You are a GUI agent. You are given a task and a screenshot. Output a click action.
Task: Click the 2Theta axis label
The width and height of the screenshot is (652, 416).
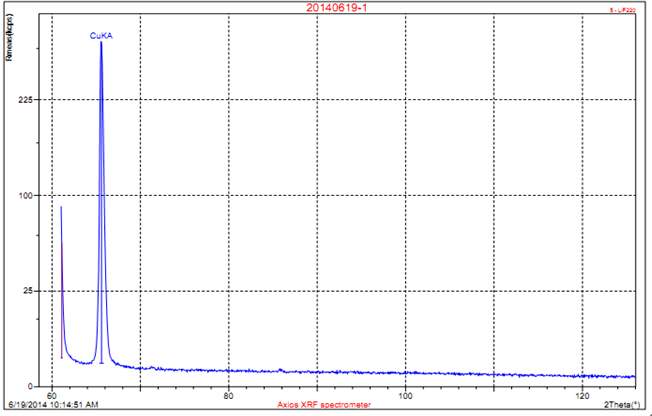click(x=622, y=404)
